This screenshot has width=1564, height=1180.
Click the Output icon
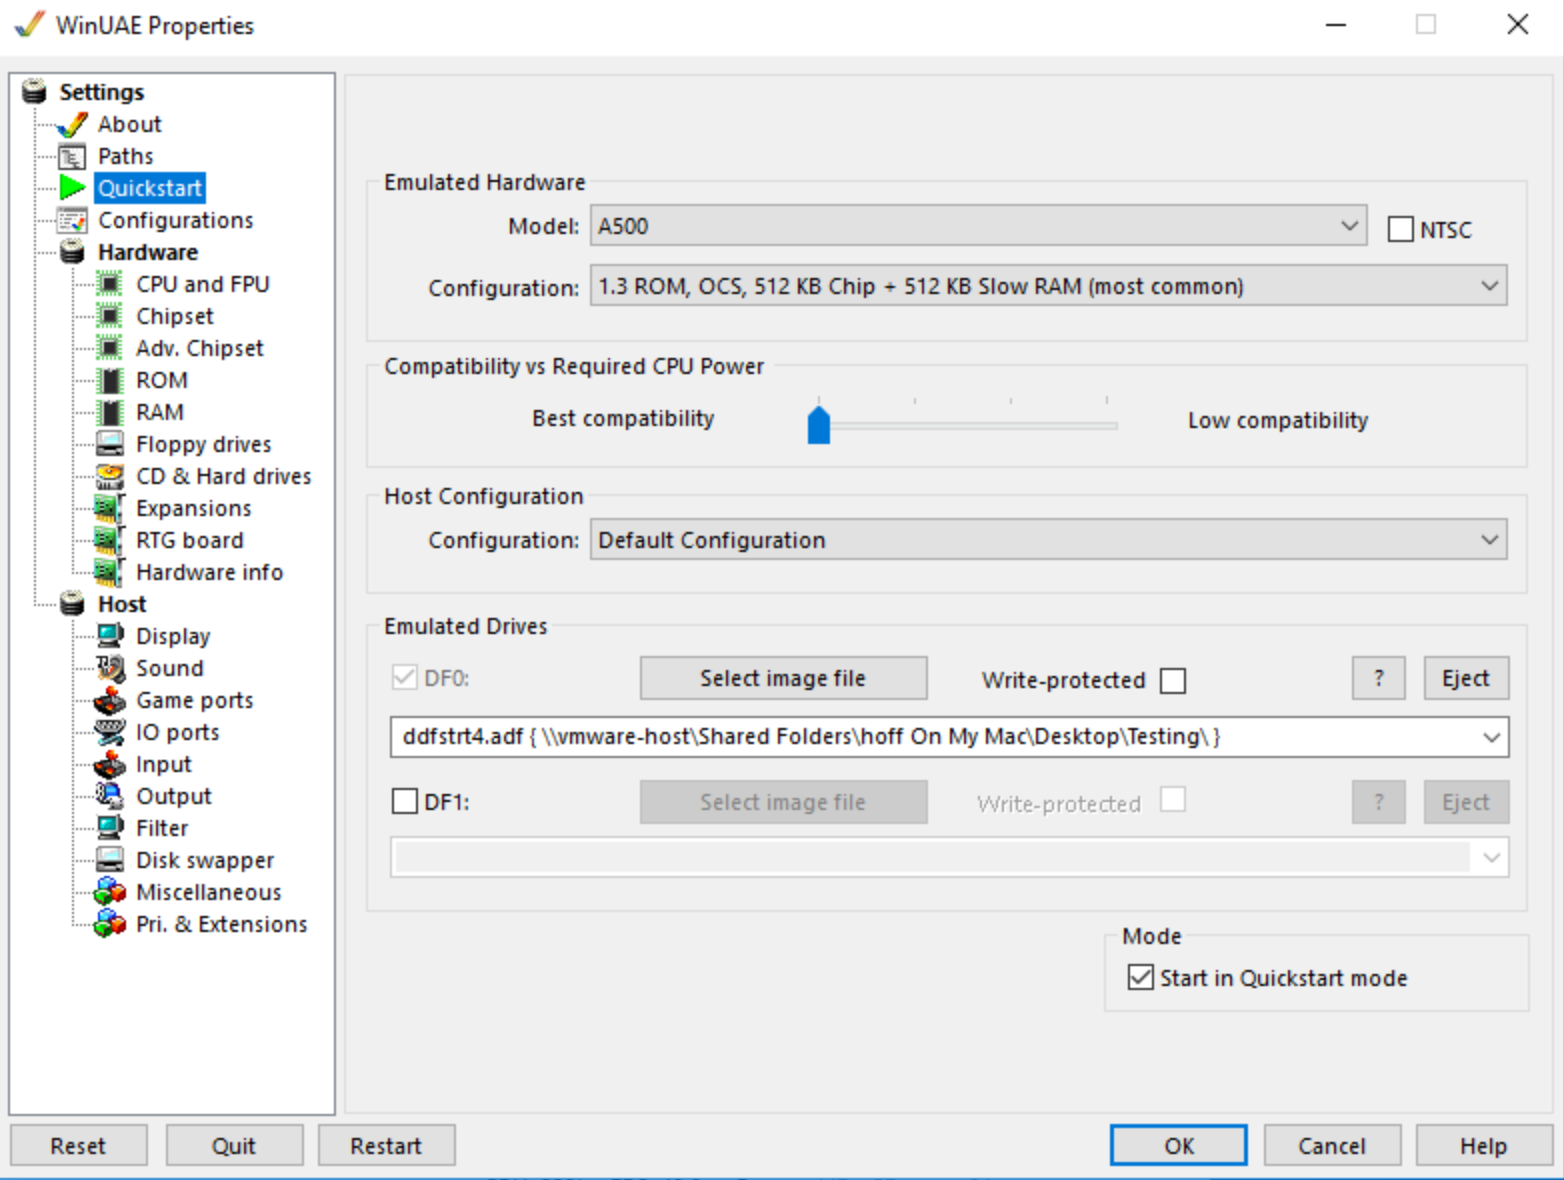point(110,796)
